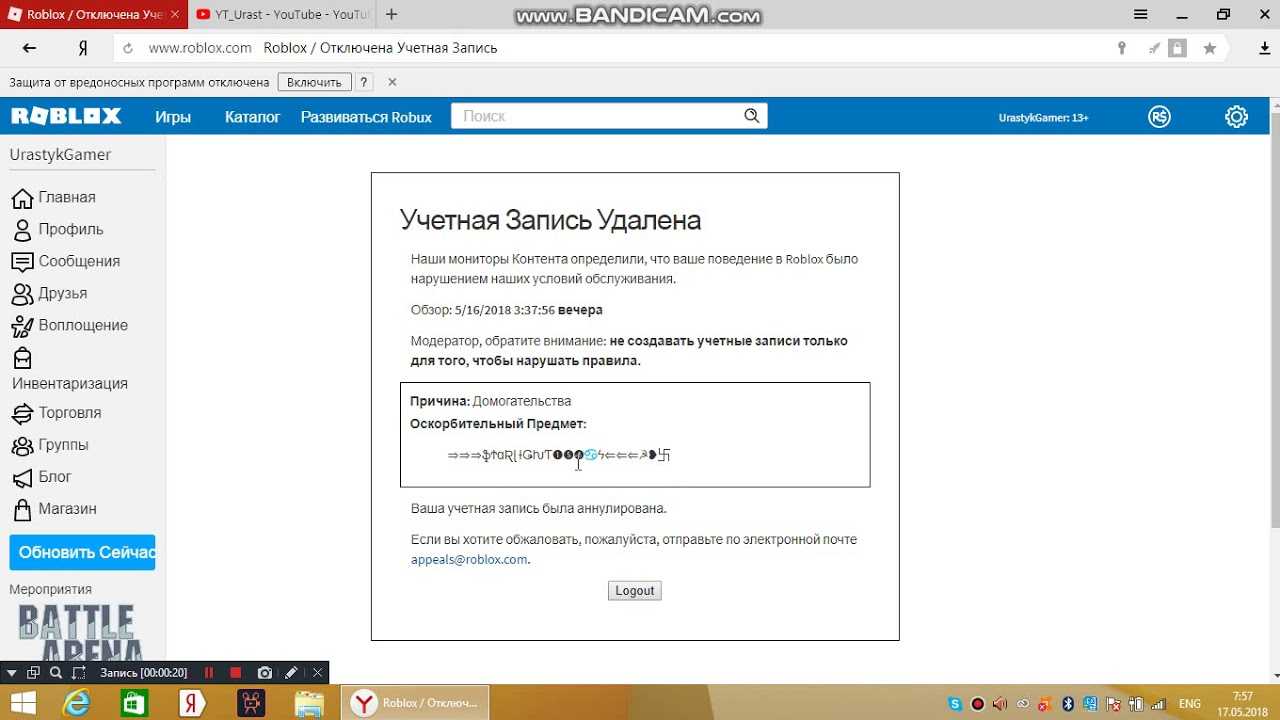This screenshot has height=720, width=1280.
Task: Click the Включить button
Action: 314,82
